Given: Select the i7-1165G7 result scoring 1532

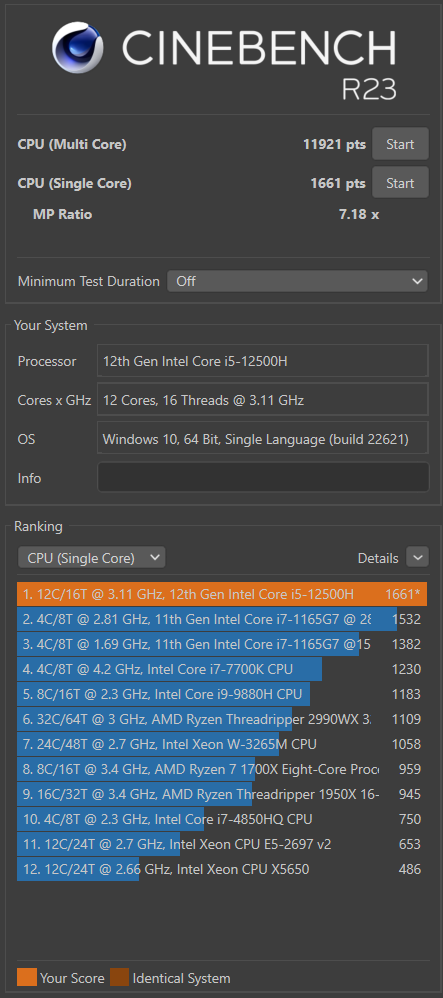Looking at the screenshot, I should click(222, 619).
